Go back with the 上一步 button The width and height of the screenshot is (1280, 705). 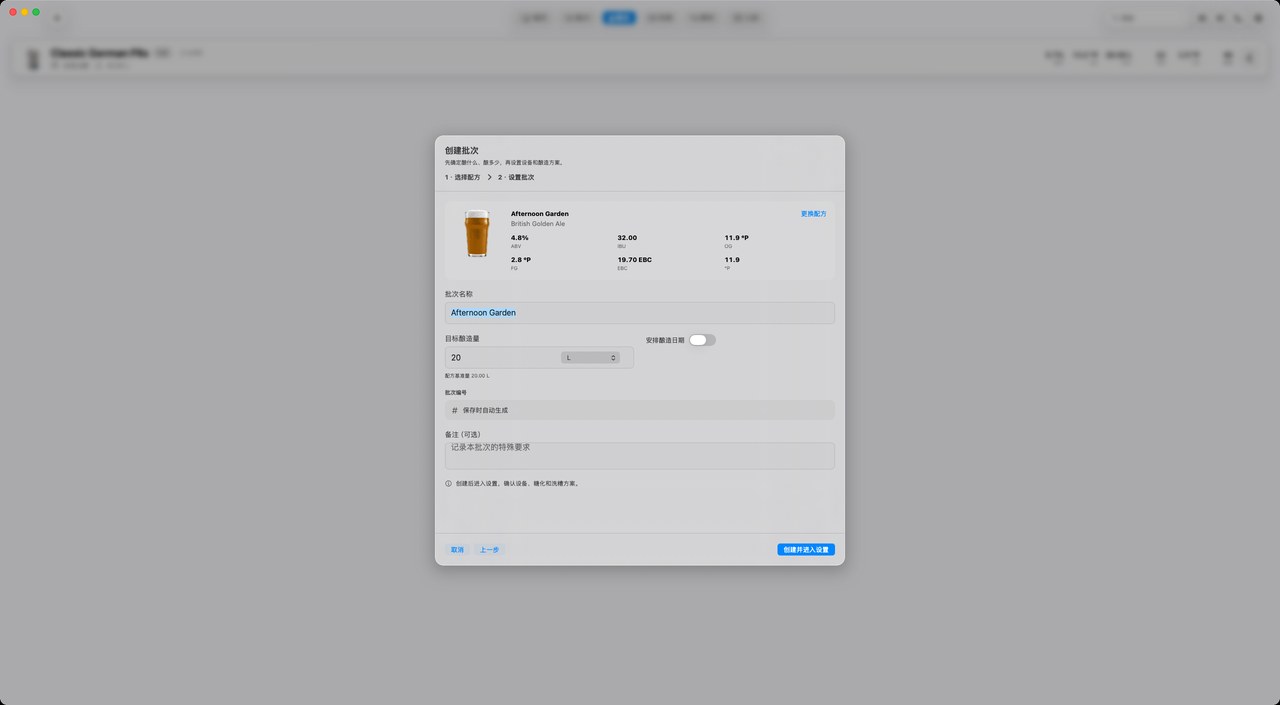click(x=489, y=550)
